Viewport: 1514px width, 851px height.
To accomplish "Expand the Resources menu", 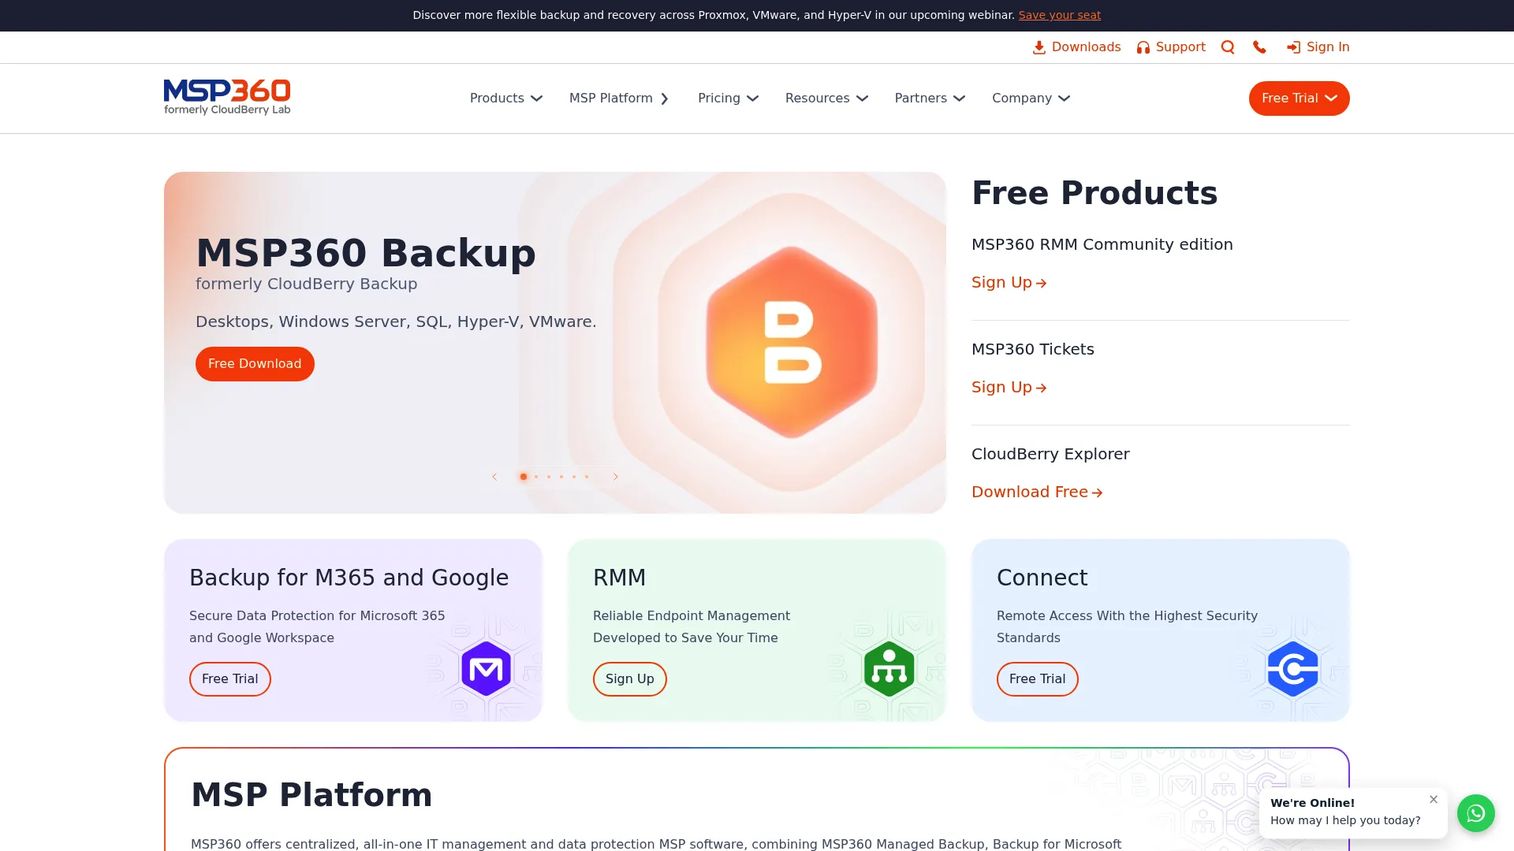I will coord(826,98).
